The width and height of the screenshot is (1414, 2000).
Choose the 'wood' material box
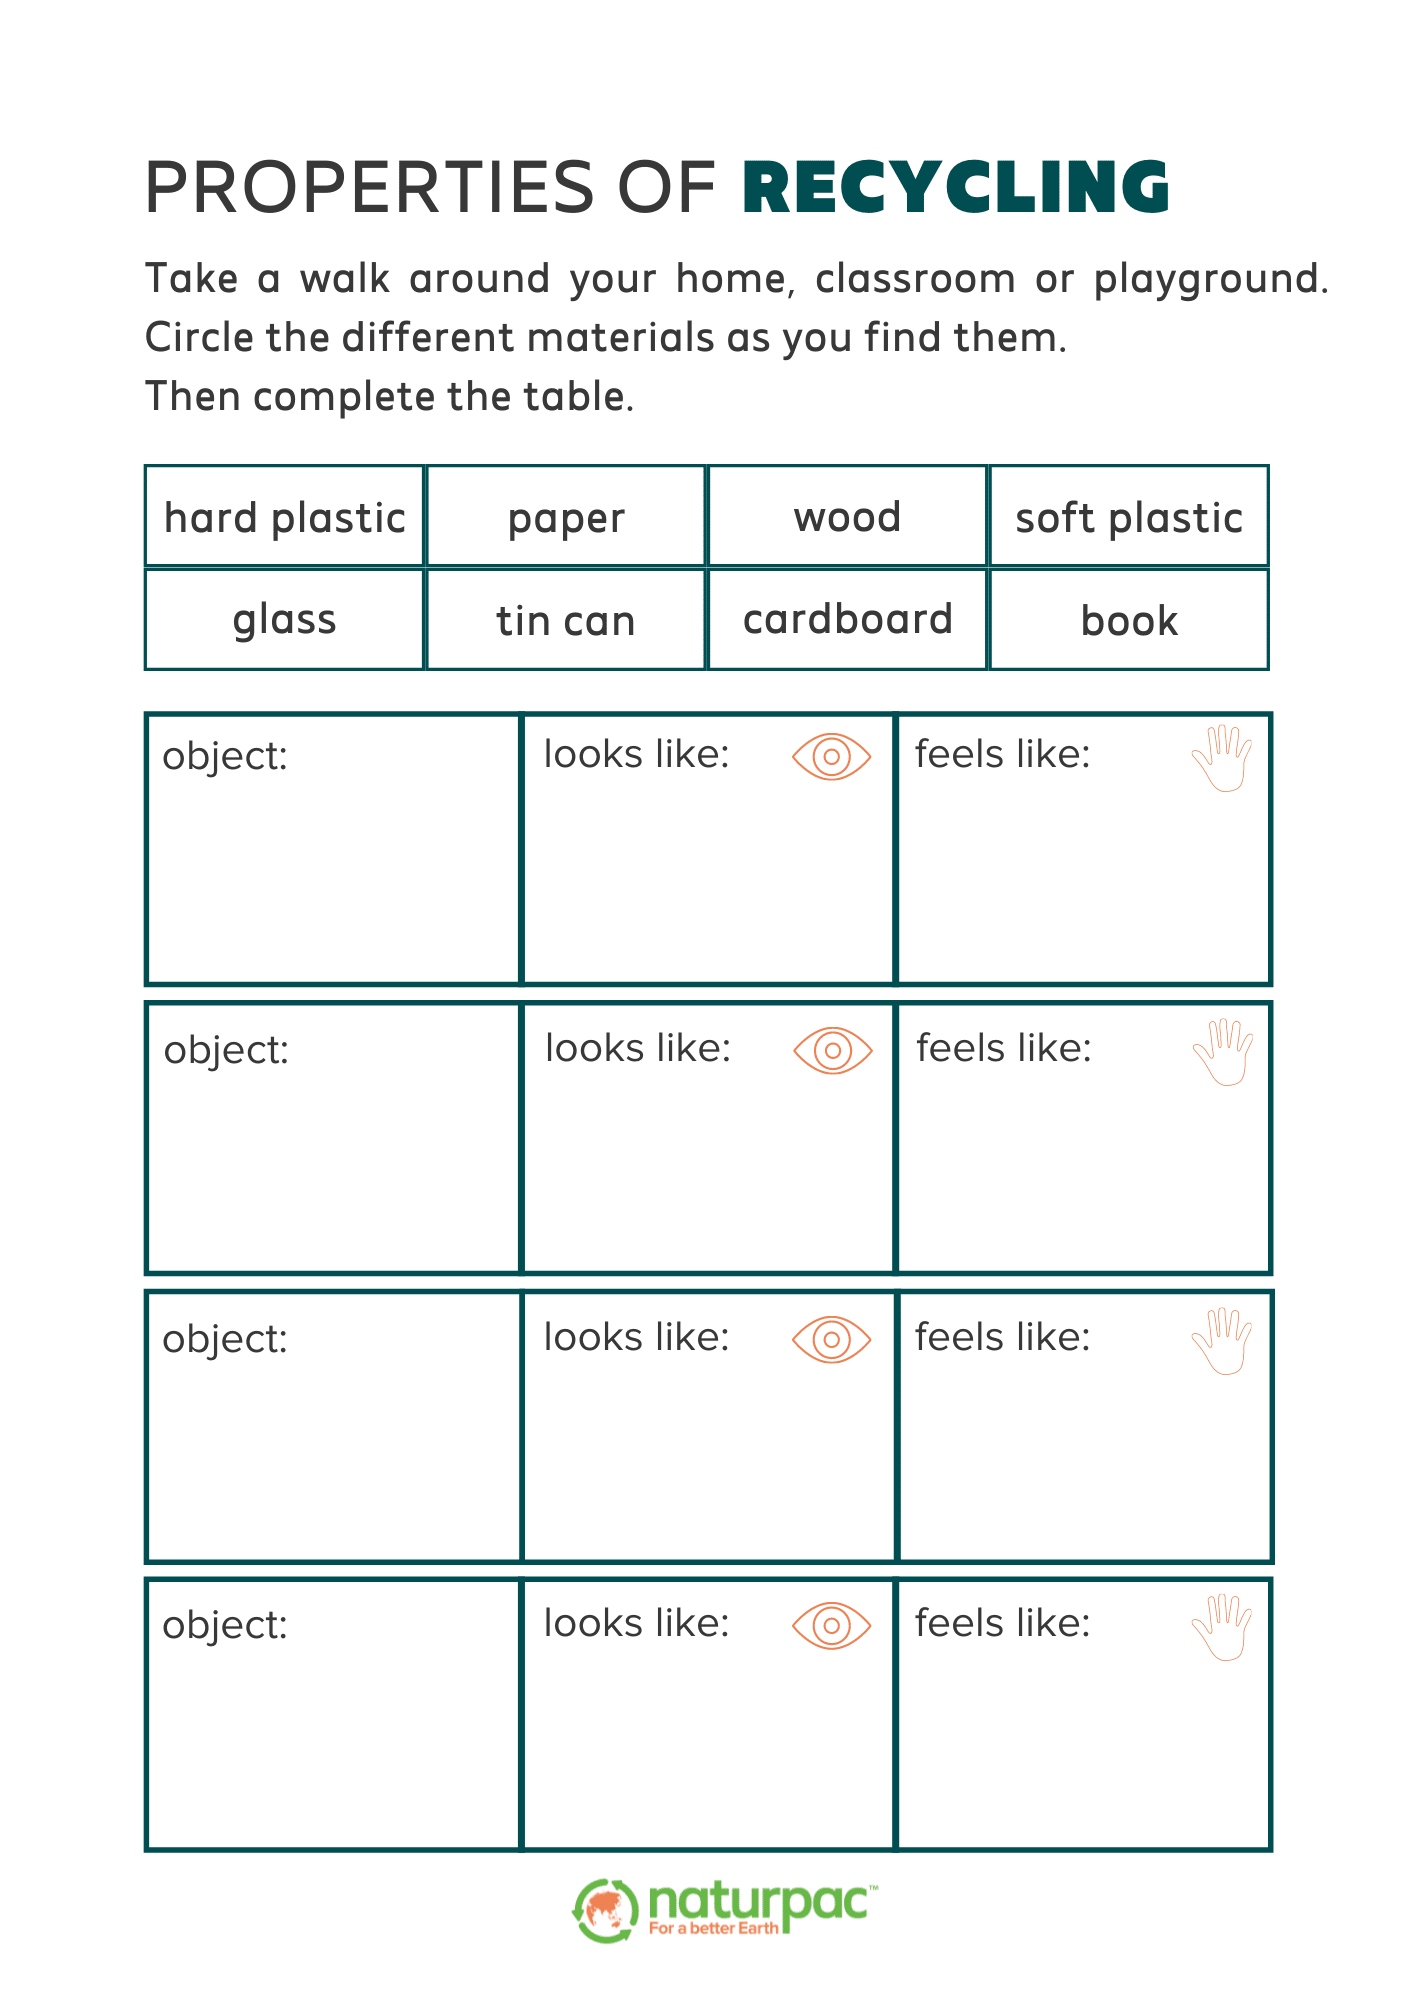(847, 517)
